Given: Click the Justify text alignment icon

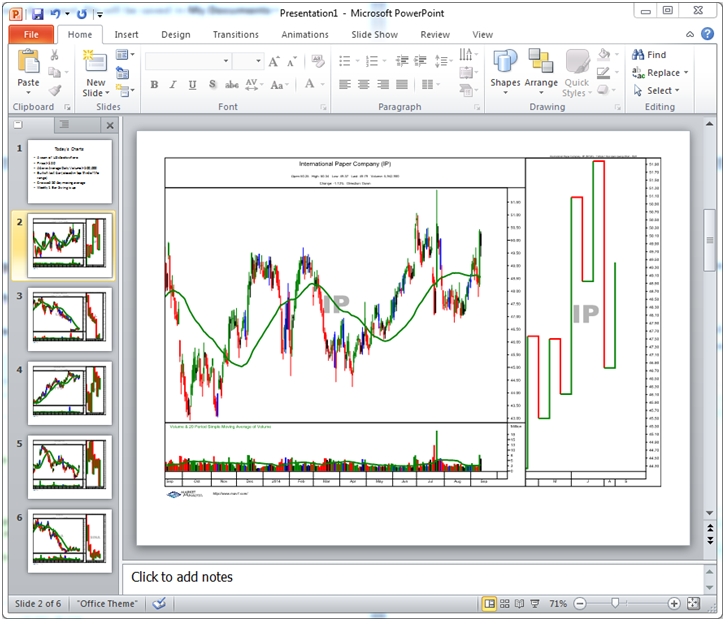Looking at the screenshot, I should click(x=402, y=84).
